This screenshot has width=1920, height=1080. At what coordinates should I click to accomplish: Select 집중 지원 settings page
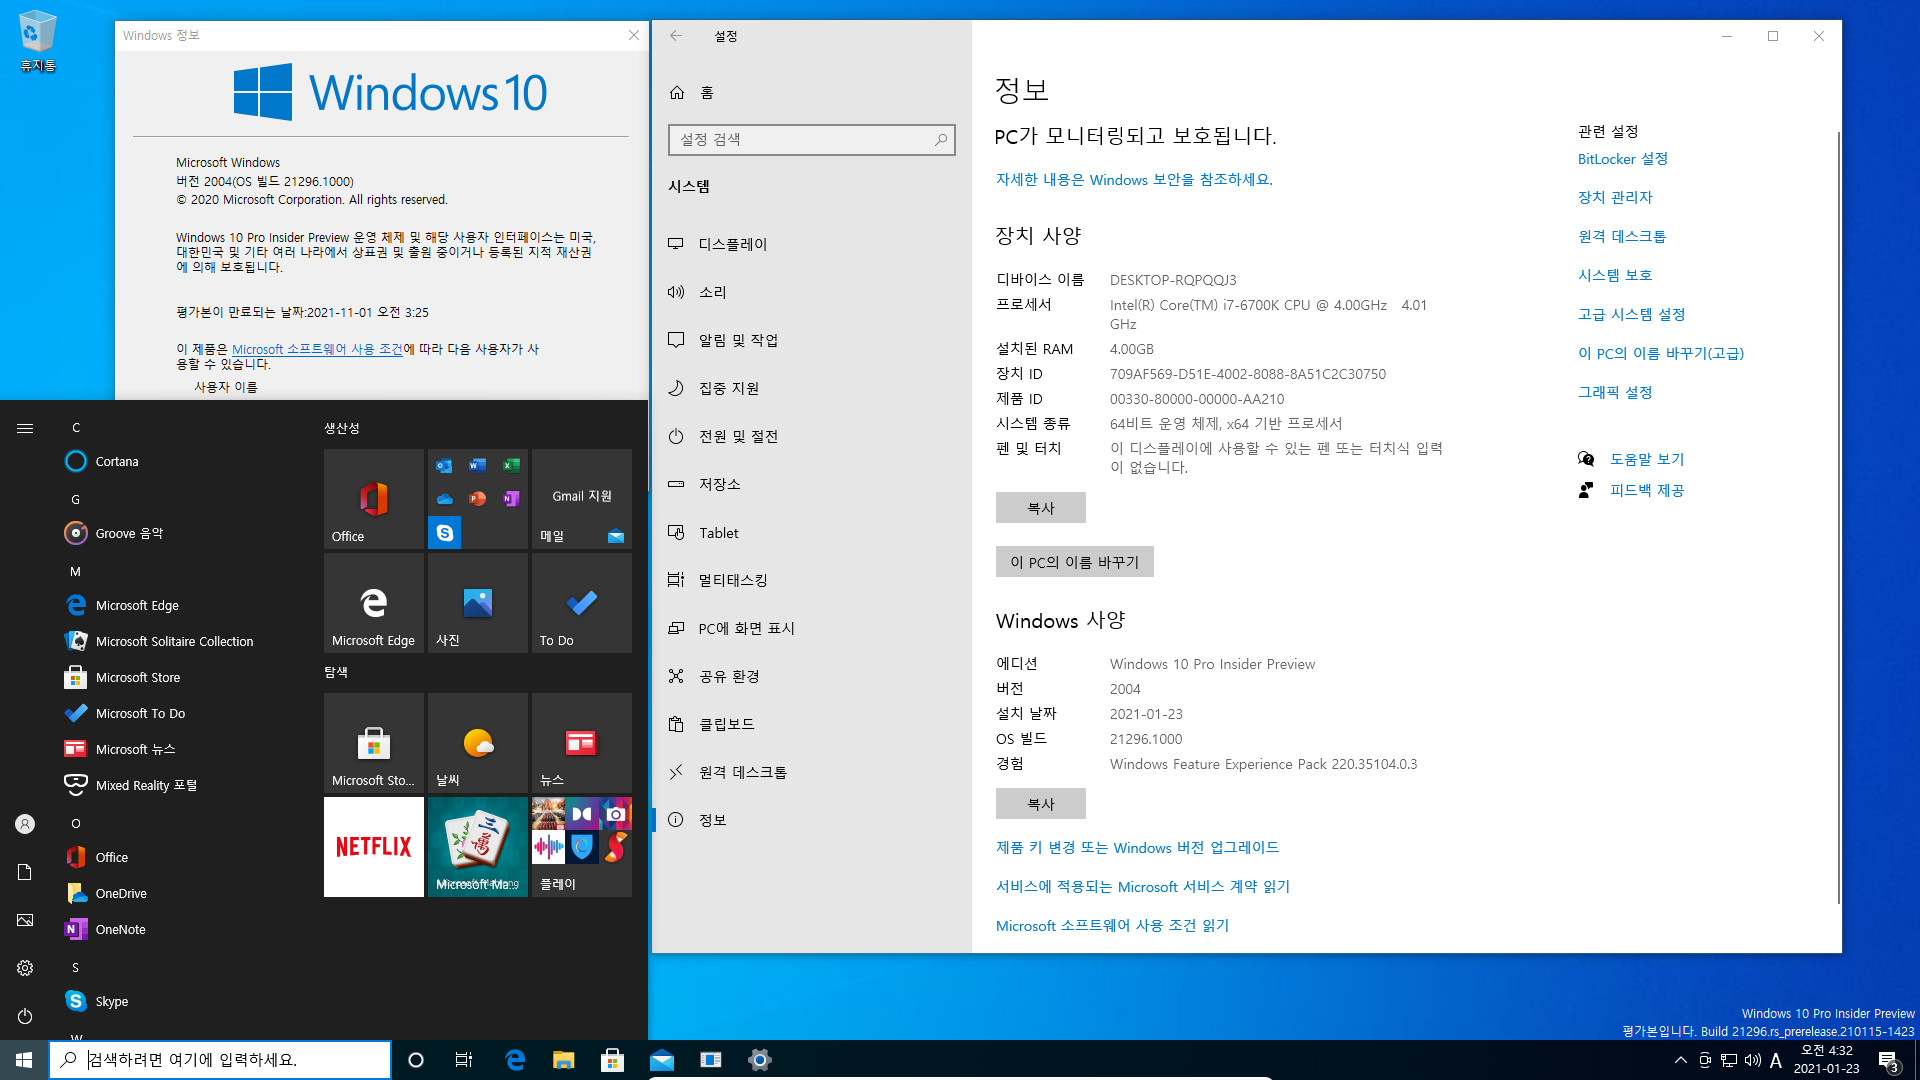point(810,388)
